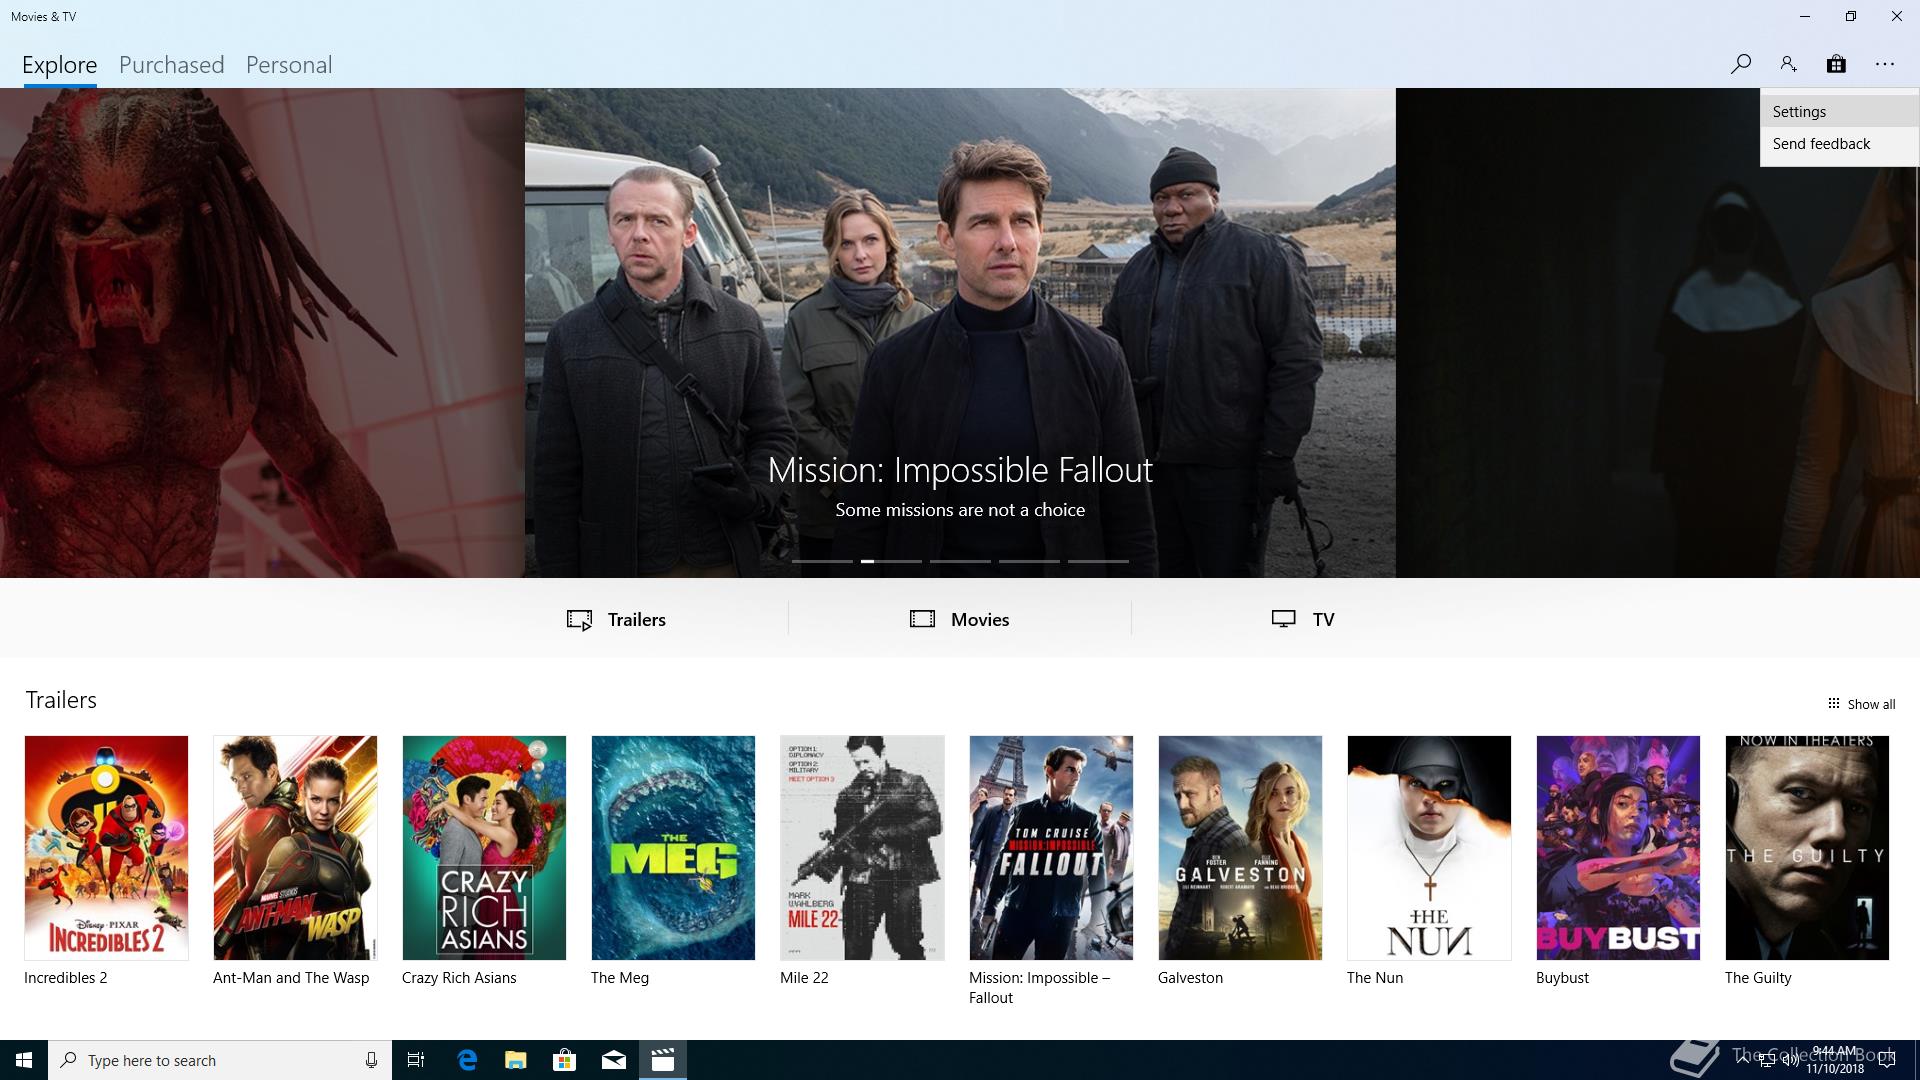Open the account sign-in icon
The height and width of the screenshot is (1080, 1920).
click(x=1788, y=64)
